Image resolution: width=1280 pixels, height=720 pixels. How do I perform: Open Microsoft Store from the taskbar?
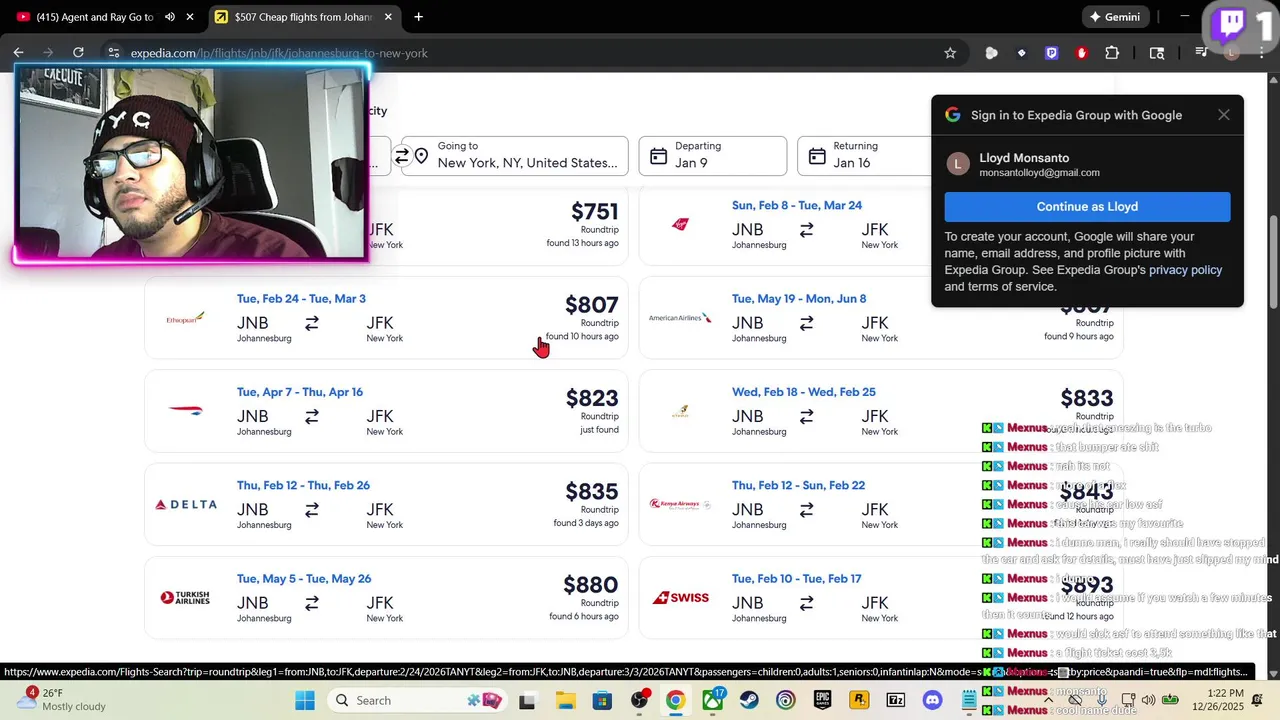tap(602, 700)
